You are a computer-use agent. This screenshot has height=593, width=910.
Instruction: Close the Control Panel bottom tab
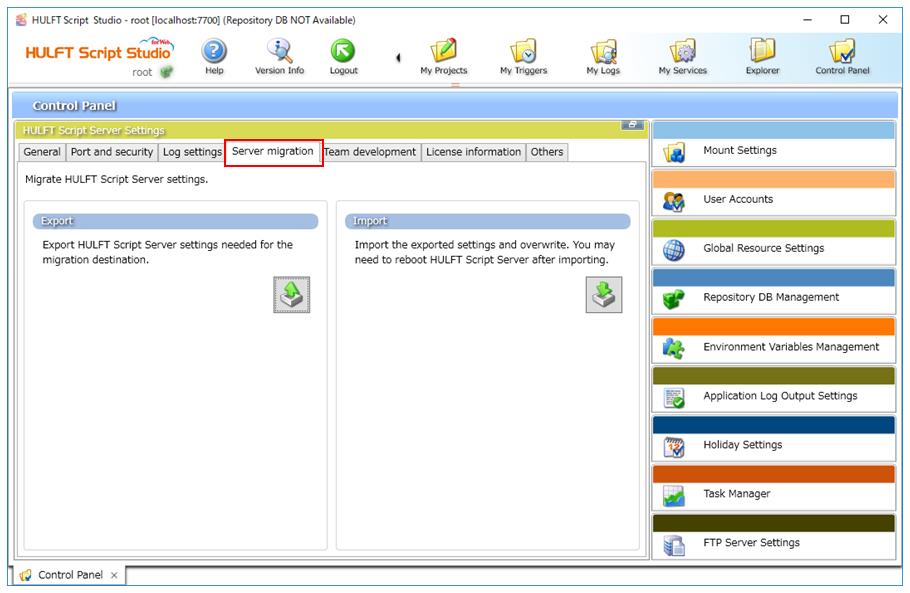point(114,576)
